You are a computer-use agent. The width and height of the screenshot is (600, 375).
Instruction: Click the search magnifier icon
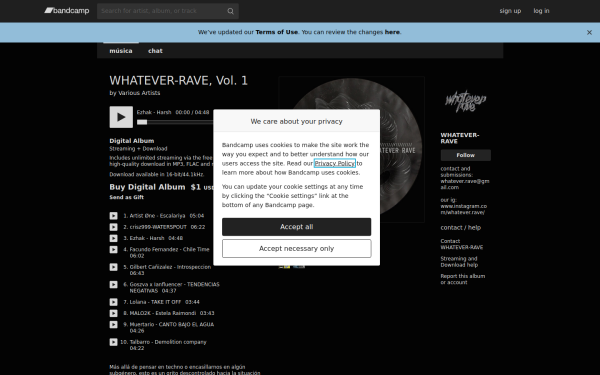pos(230,11)
